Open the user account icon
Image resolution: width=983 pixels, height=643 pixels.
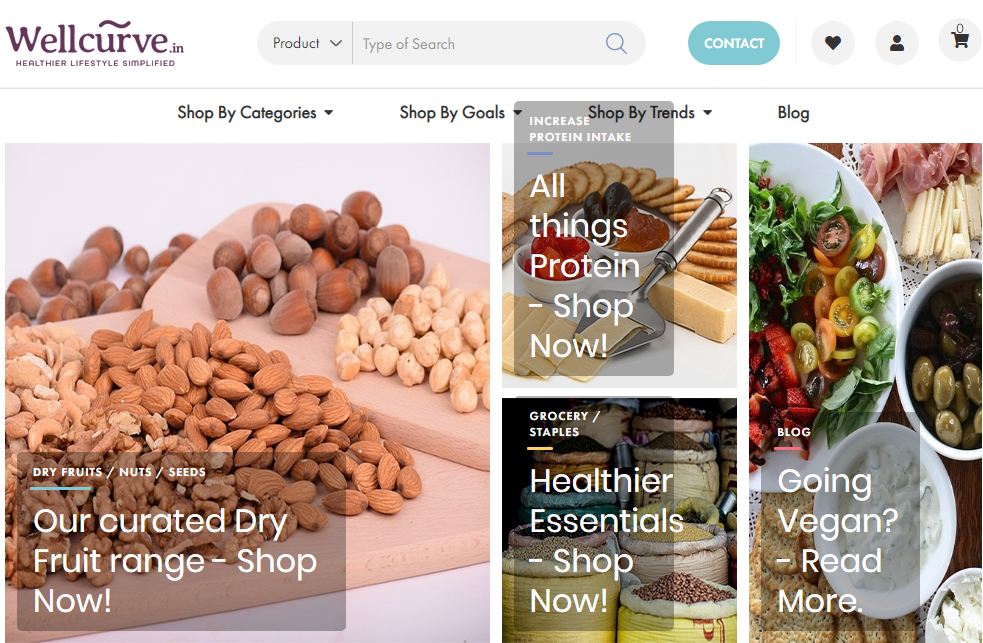pos(896,43)
